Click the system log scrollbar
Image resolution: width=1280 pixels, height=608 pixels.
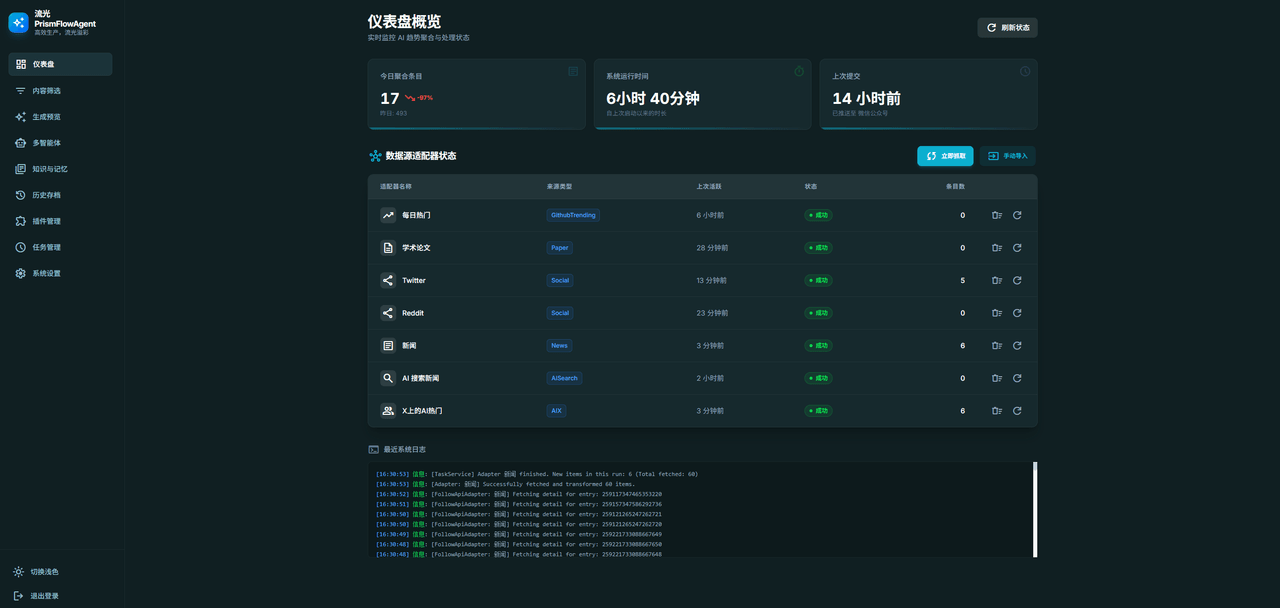(1035, 509)
